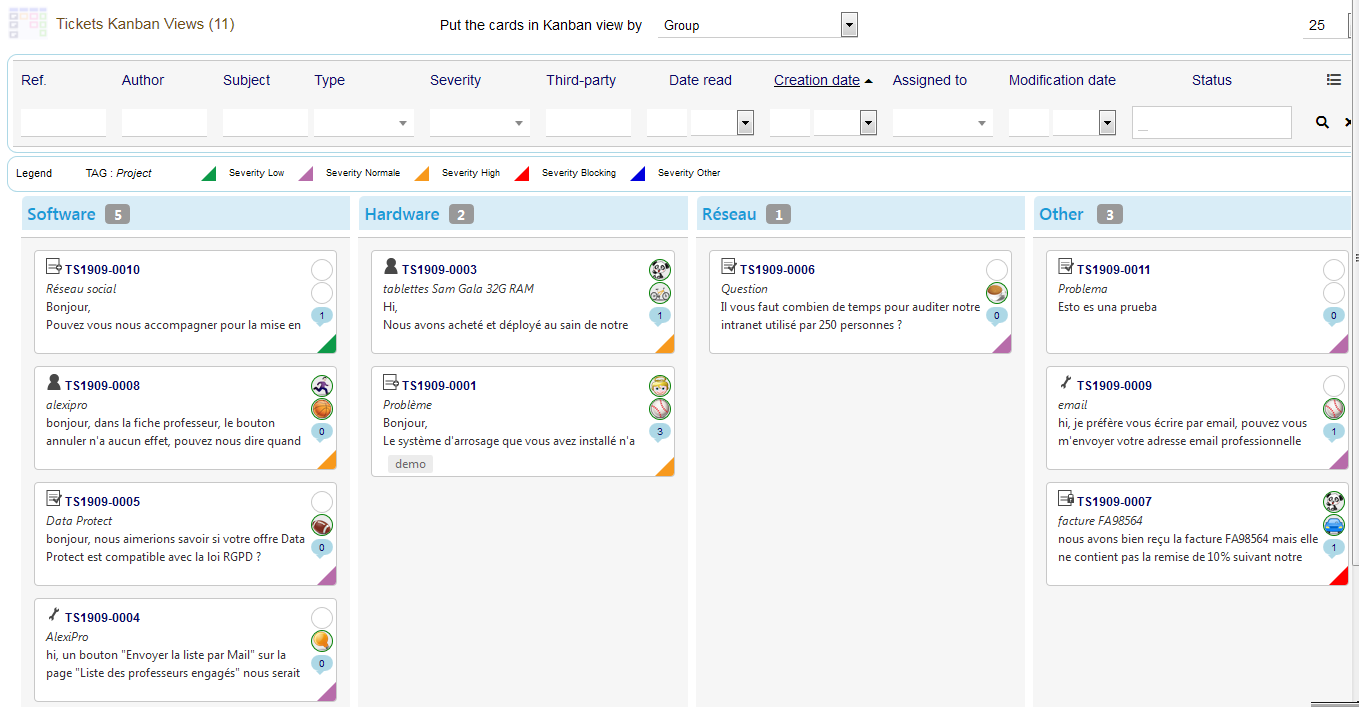
Task: Click the search magnifier icon in filter row
Action: pyautogui.click(x=1322, y=122)
